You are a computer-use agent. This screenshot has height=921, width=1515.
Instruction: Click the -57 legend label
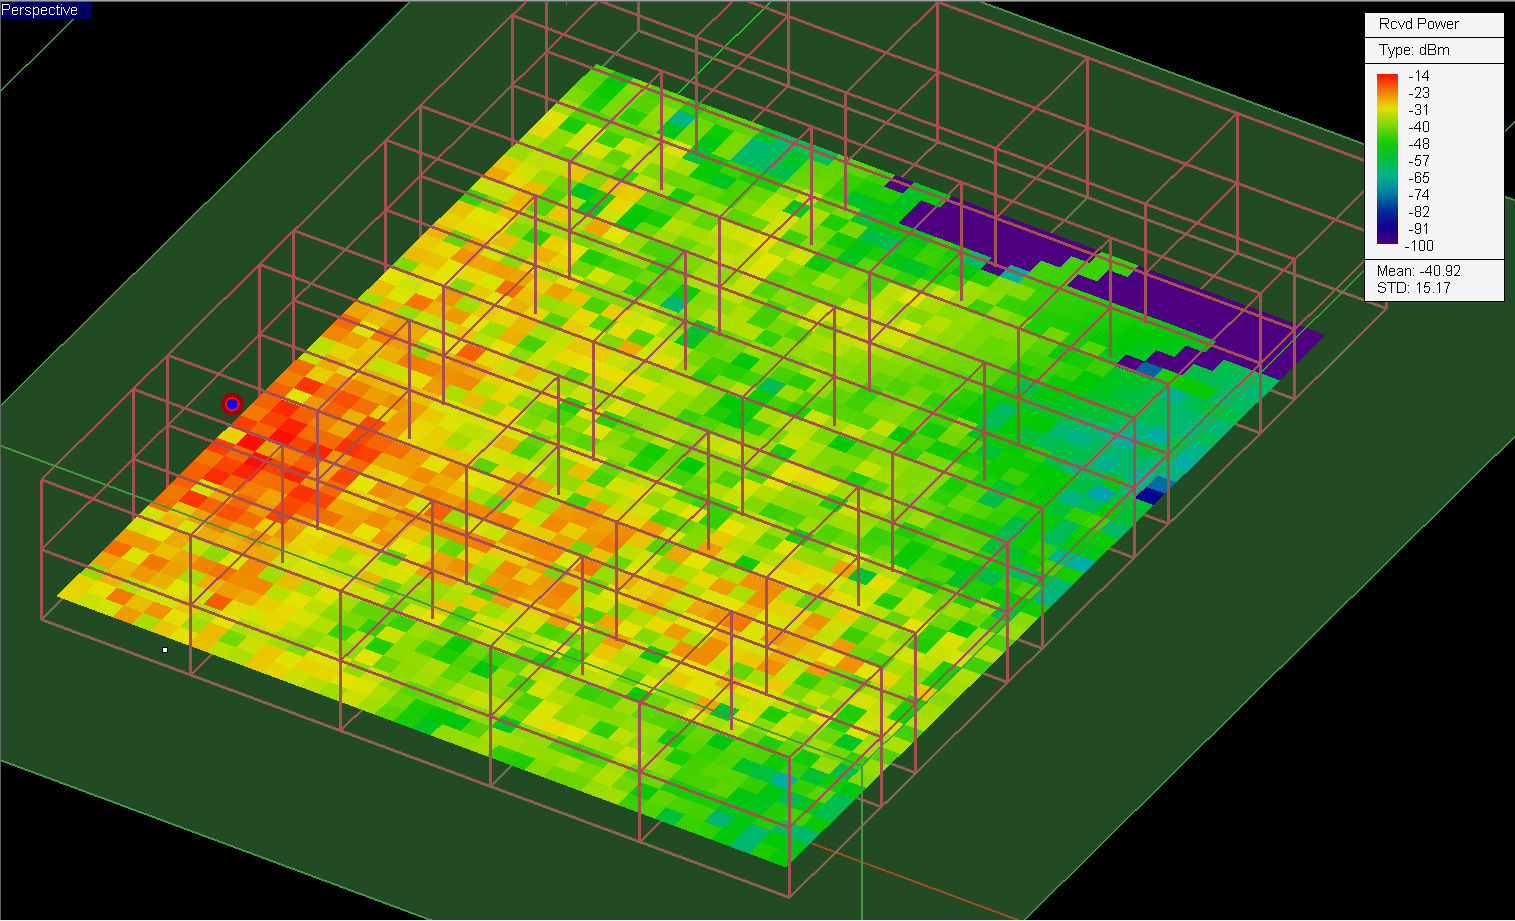pos(1419,161)
